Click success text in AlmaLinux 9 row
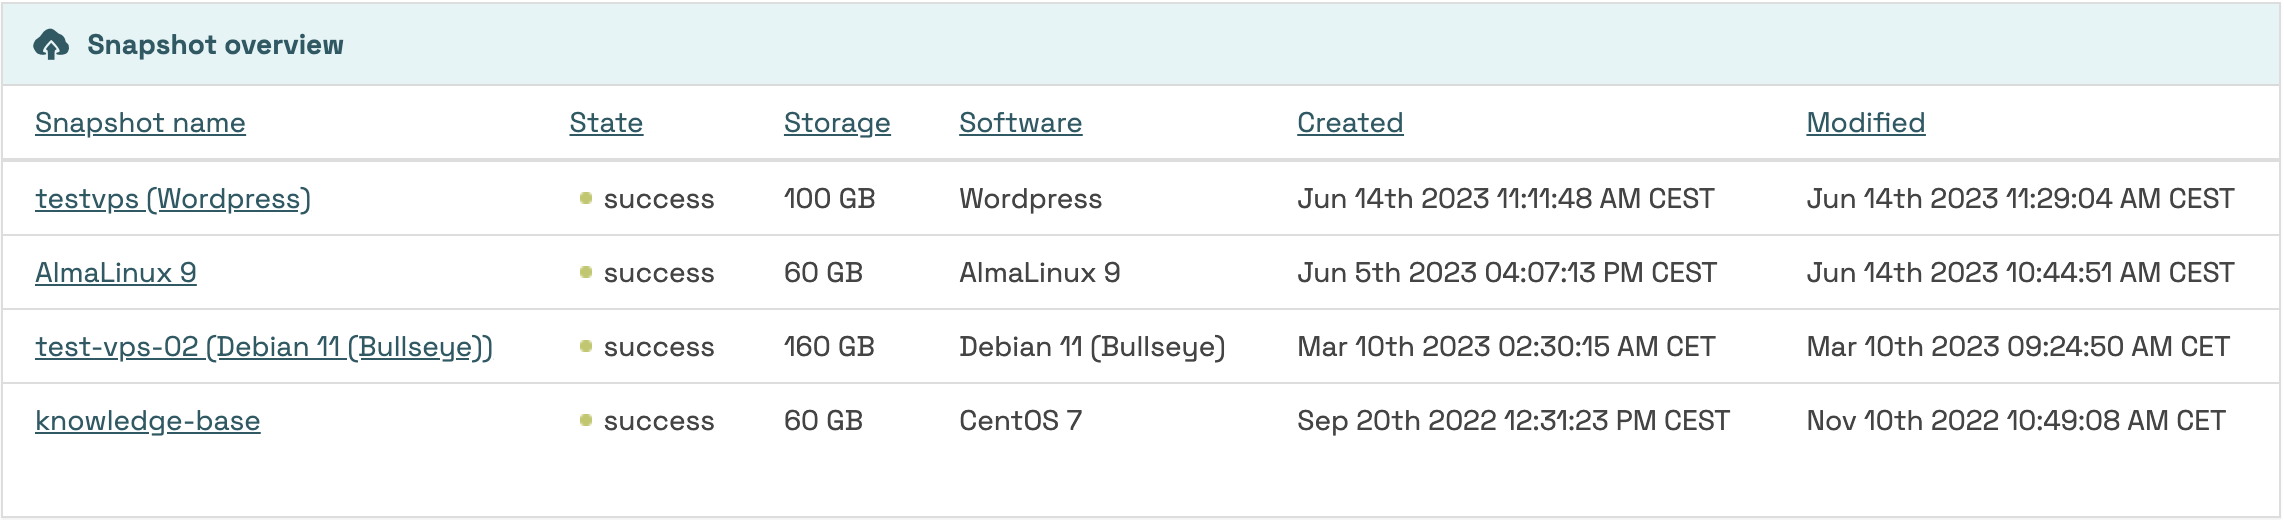This screenshot has height=520, width=2284. [x=659, y=273]
